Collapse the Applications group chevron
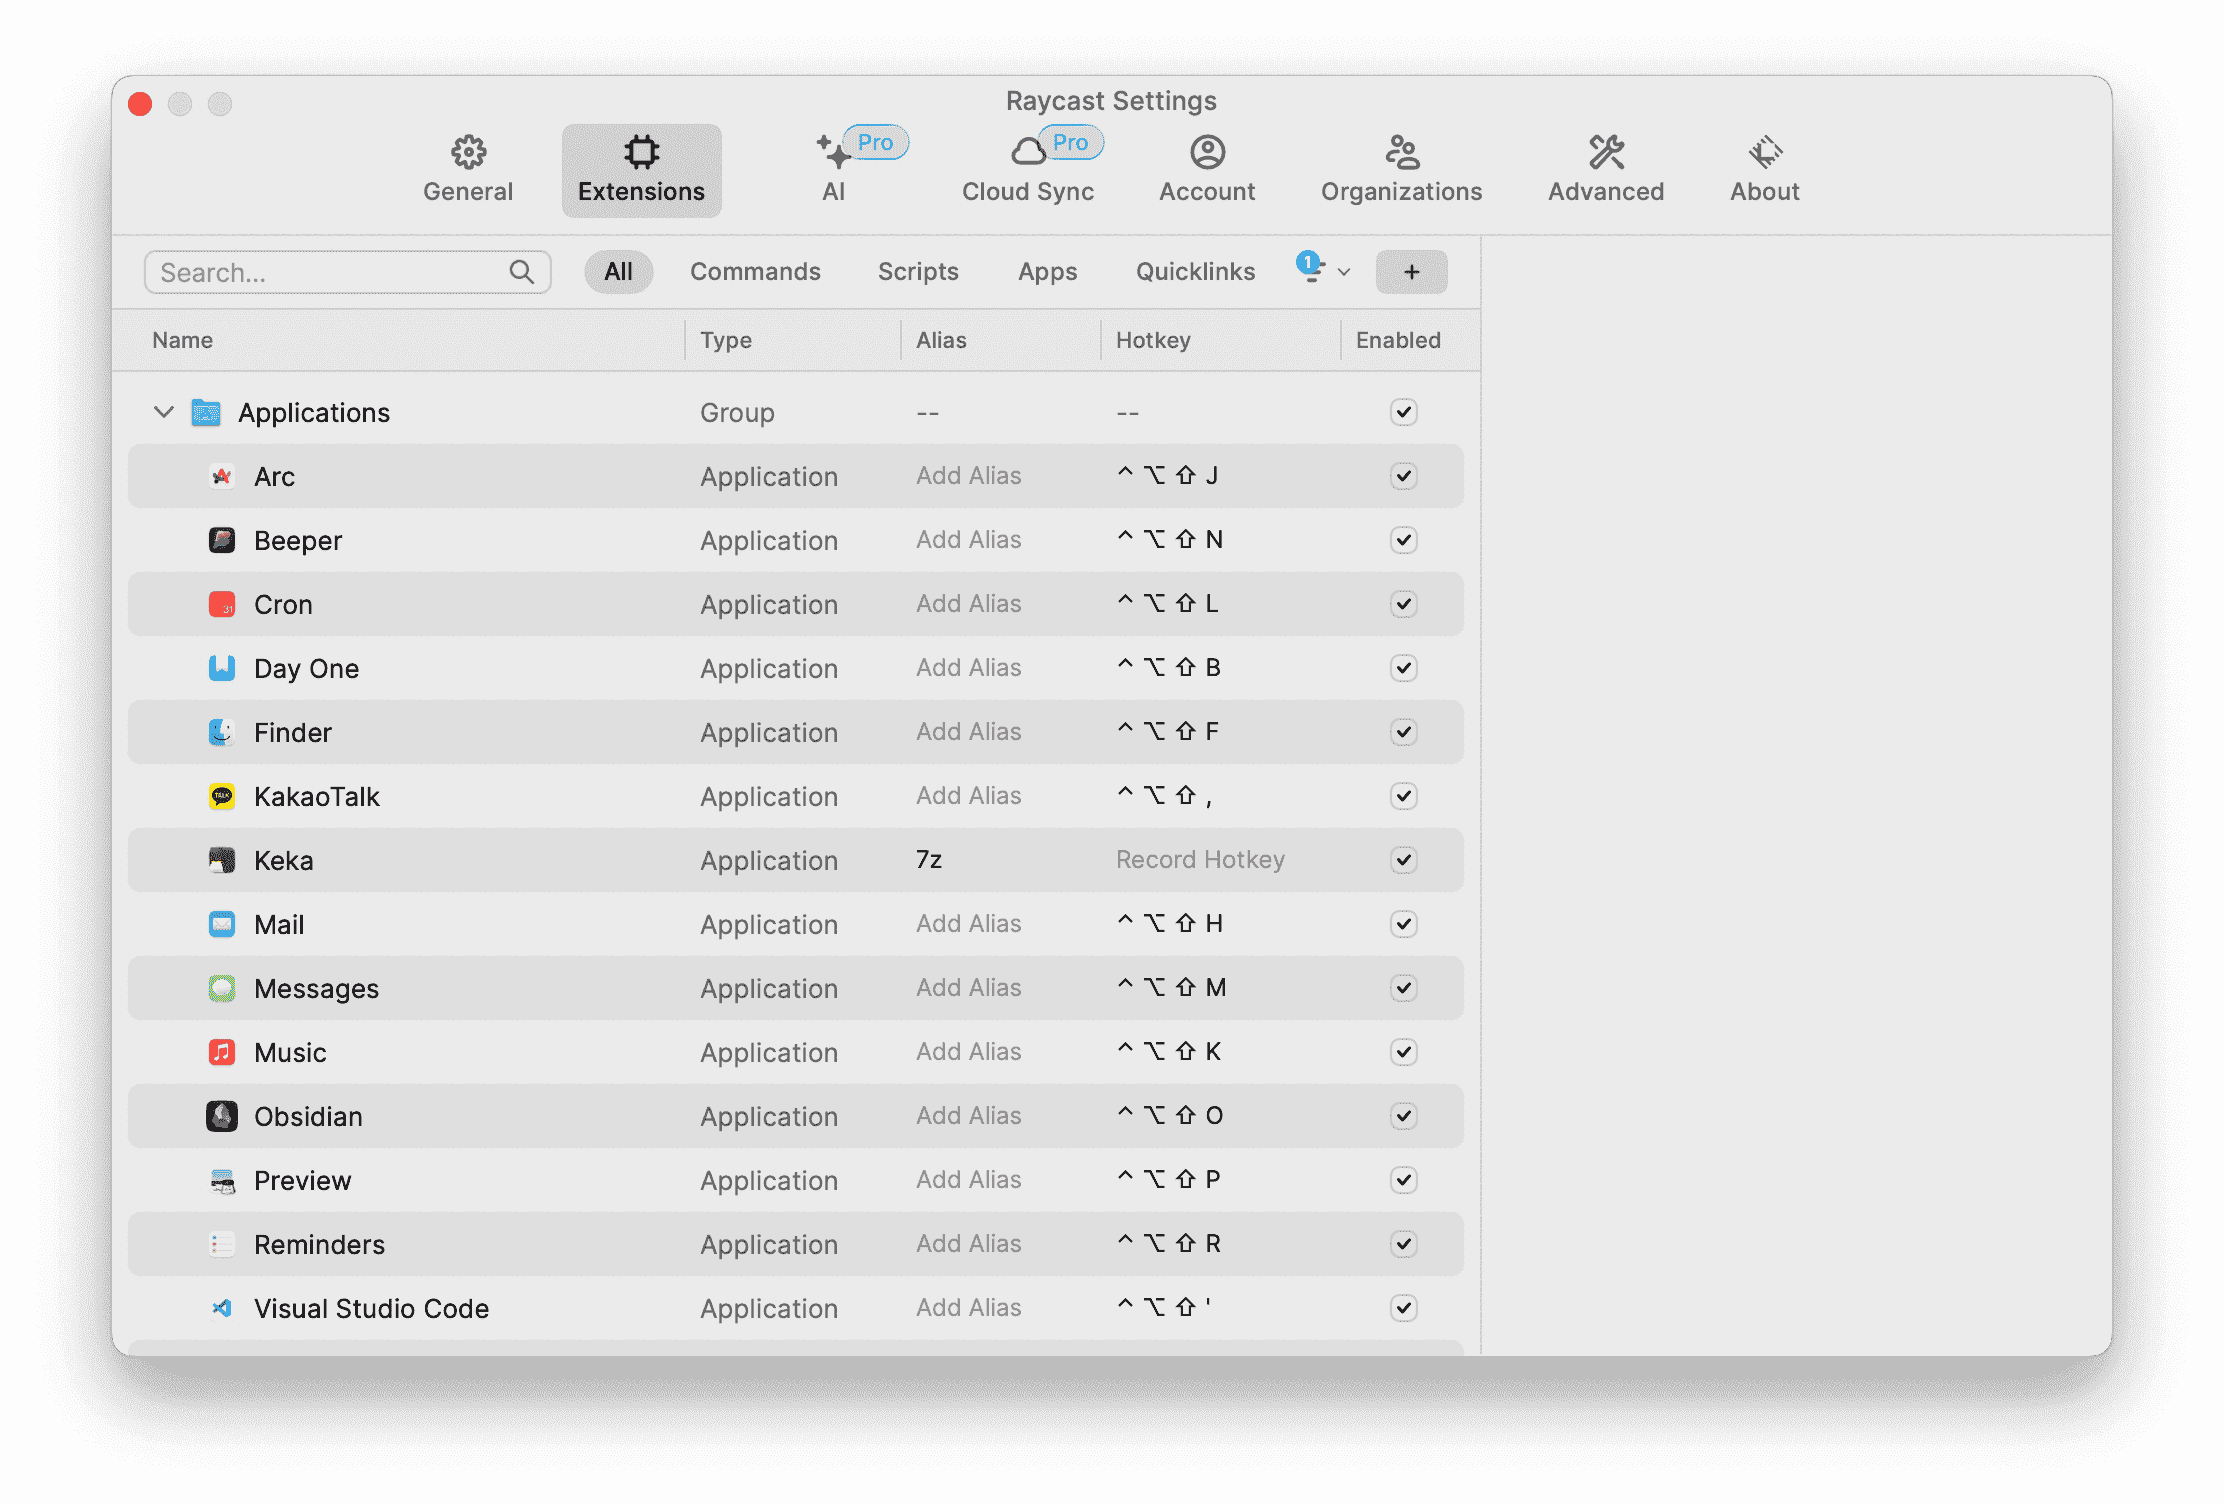The image size is (2224, 1504). [164, 412]
